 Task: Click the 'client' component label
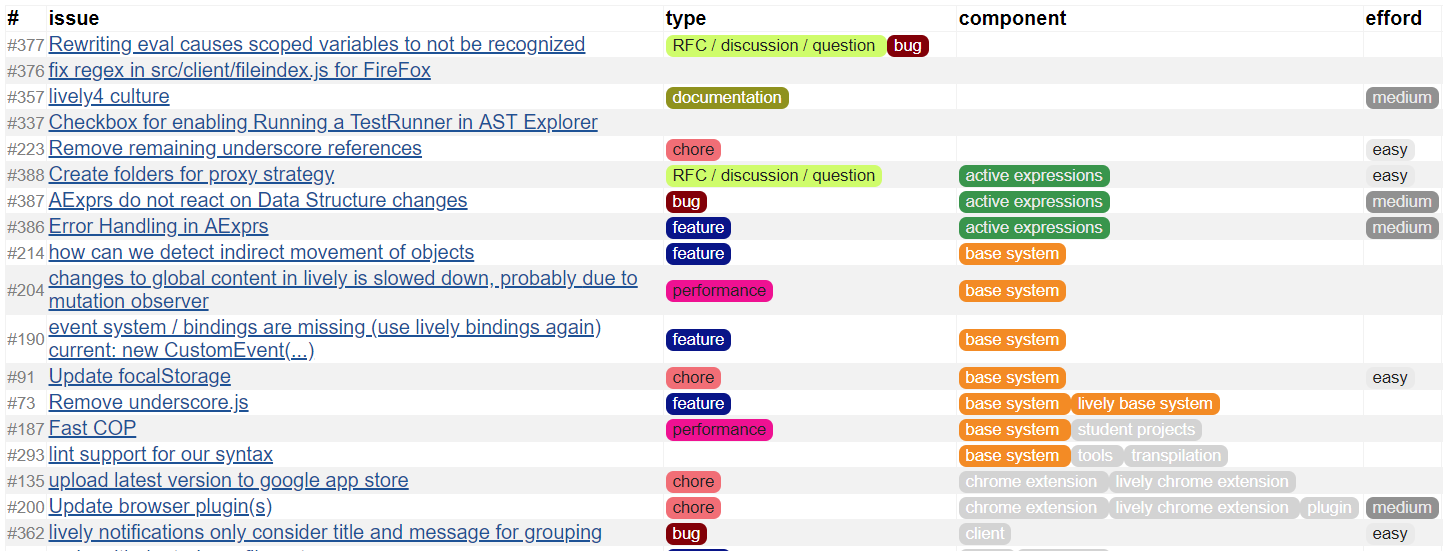pos(985,534)
